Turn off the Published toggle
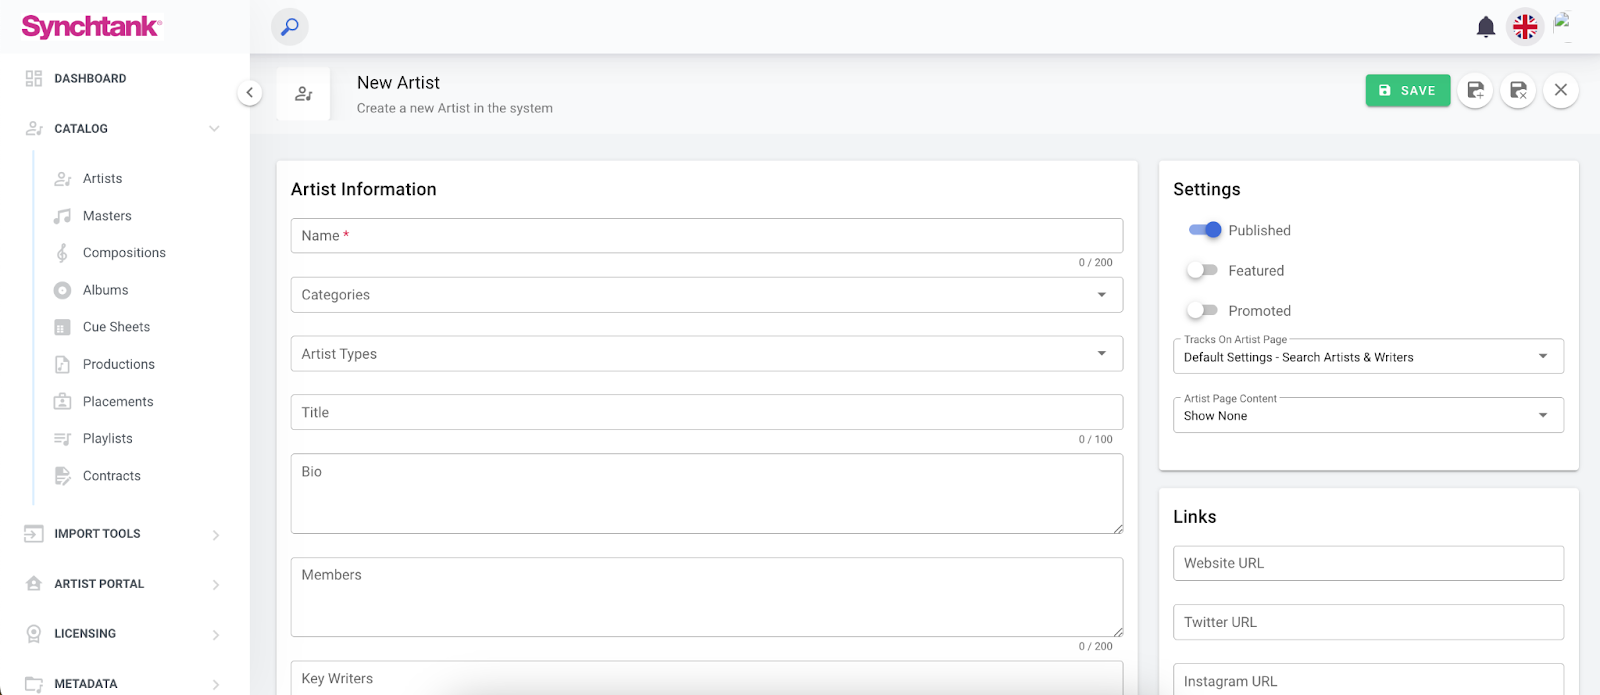 pyautogui.click(x=1204, y=230)
